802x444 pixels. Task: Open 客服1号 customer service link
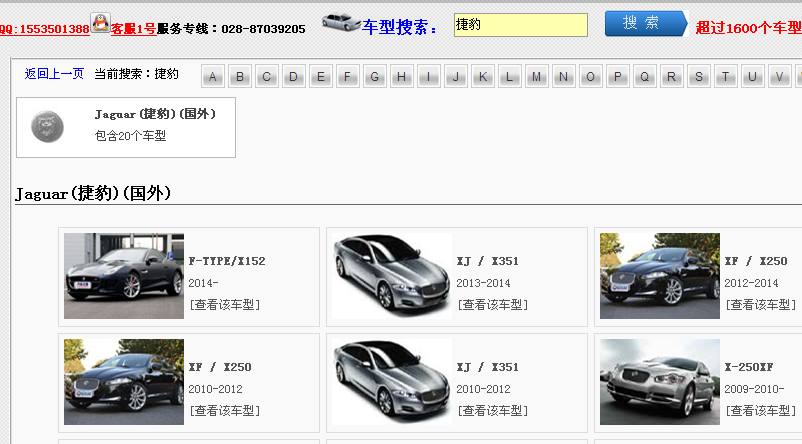133,29
